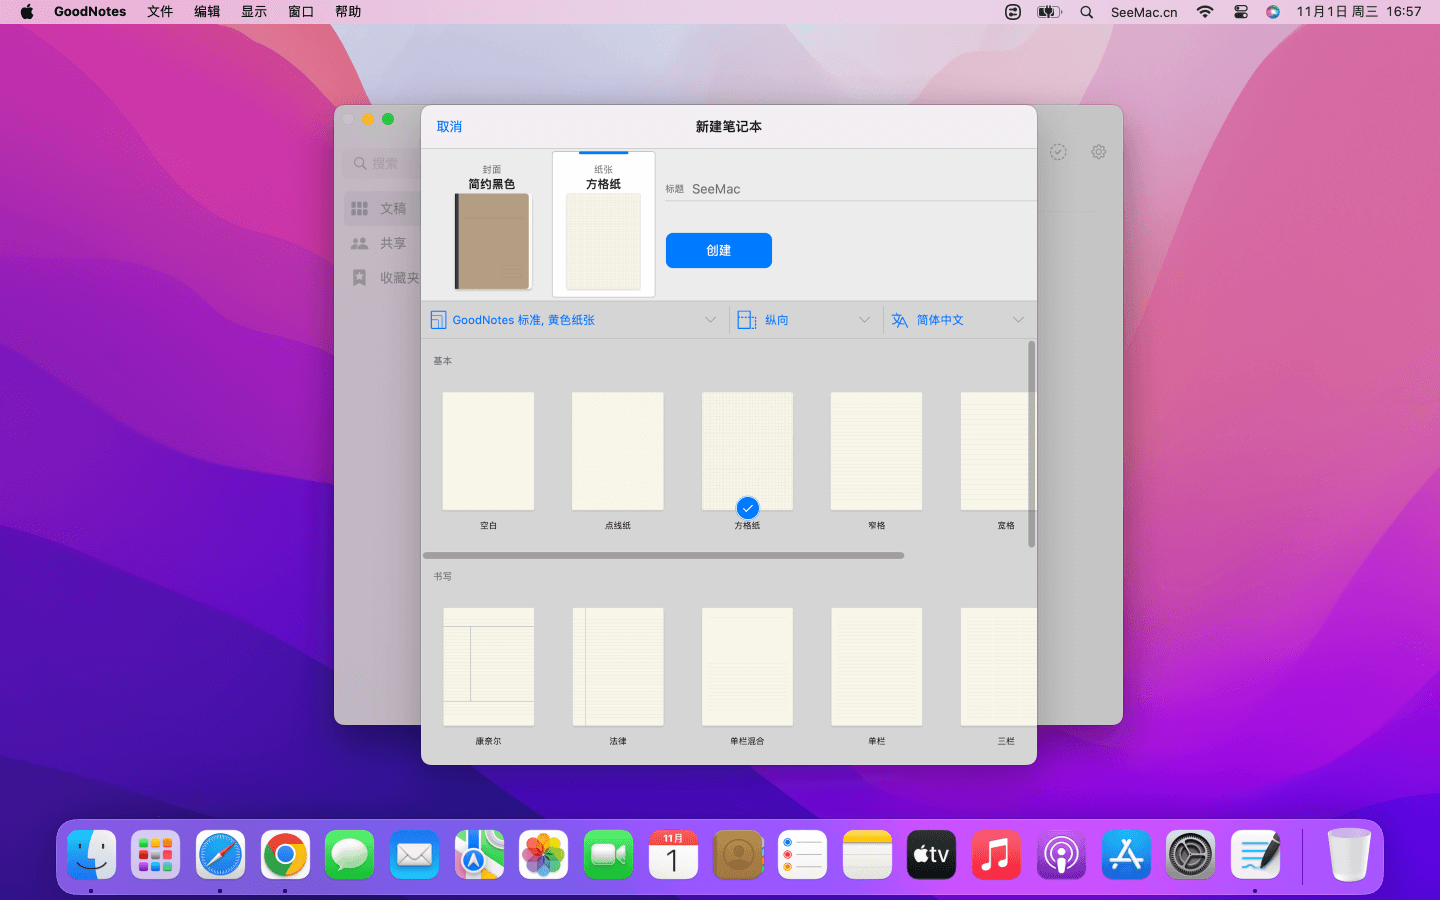Open Maps app in dock
Image resolution: width=1440 pixels, height=900 pixels.
coord(479,855)
